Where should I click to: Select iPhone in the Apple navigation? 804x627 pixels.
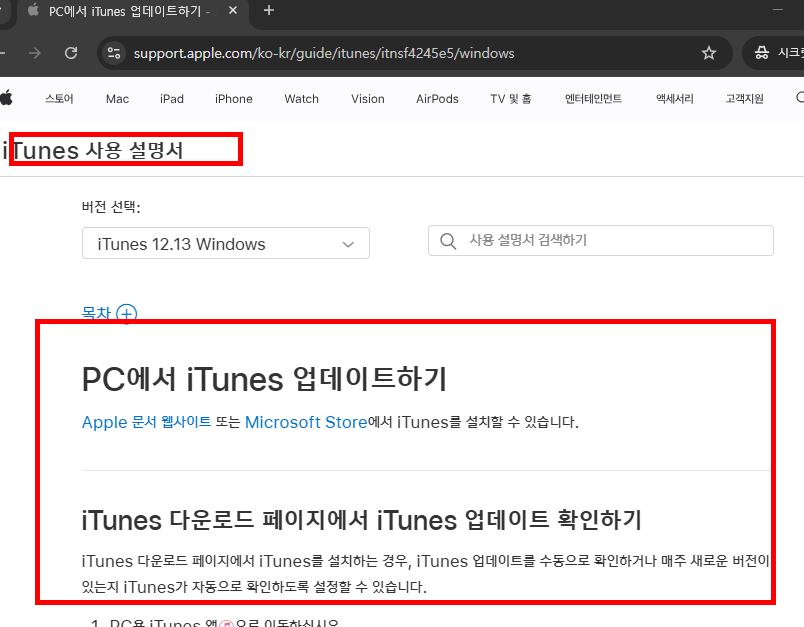(233, 98)
